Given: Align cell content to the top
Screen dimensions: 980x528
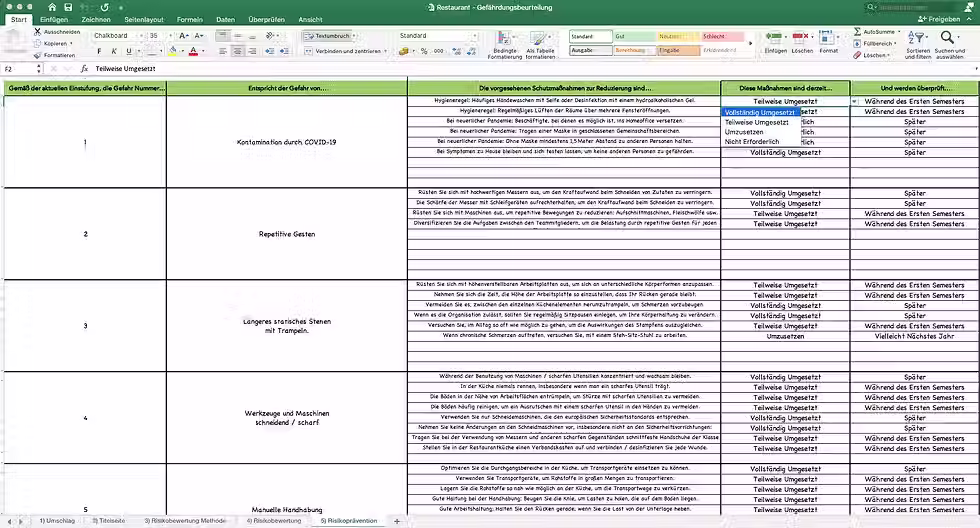Looking at the screenshot, I should 222,36.
